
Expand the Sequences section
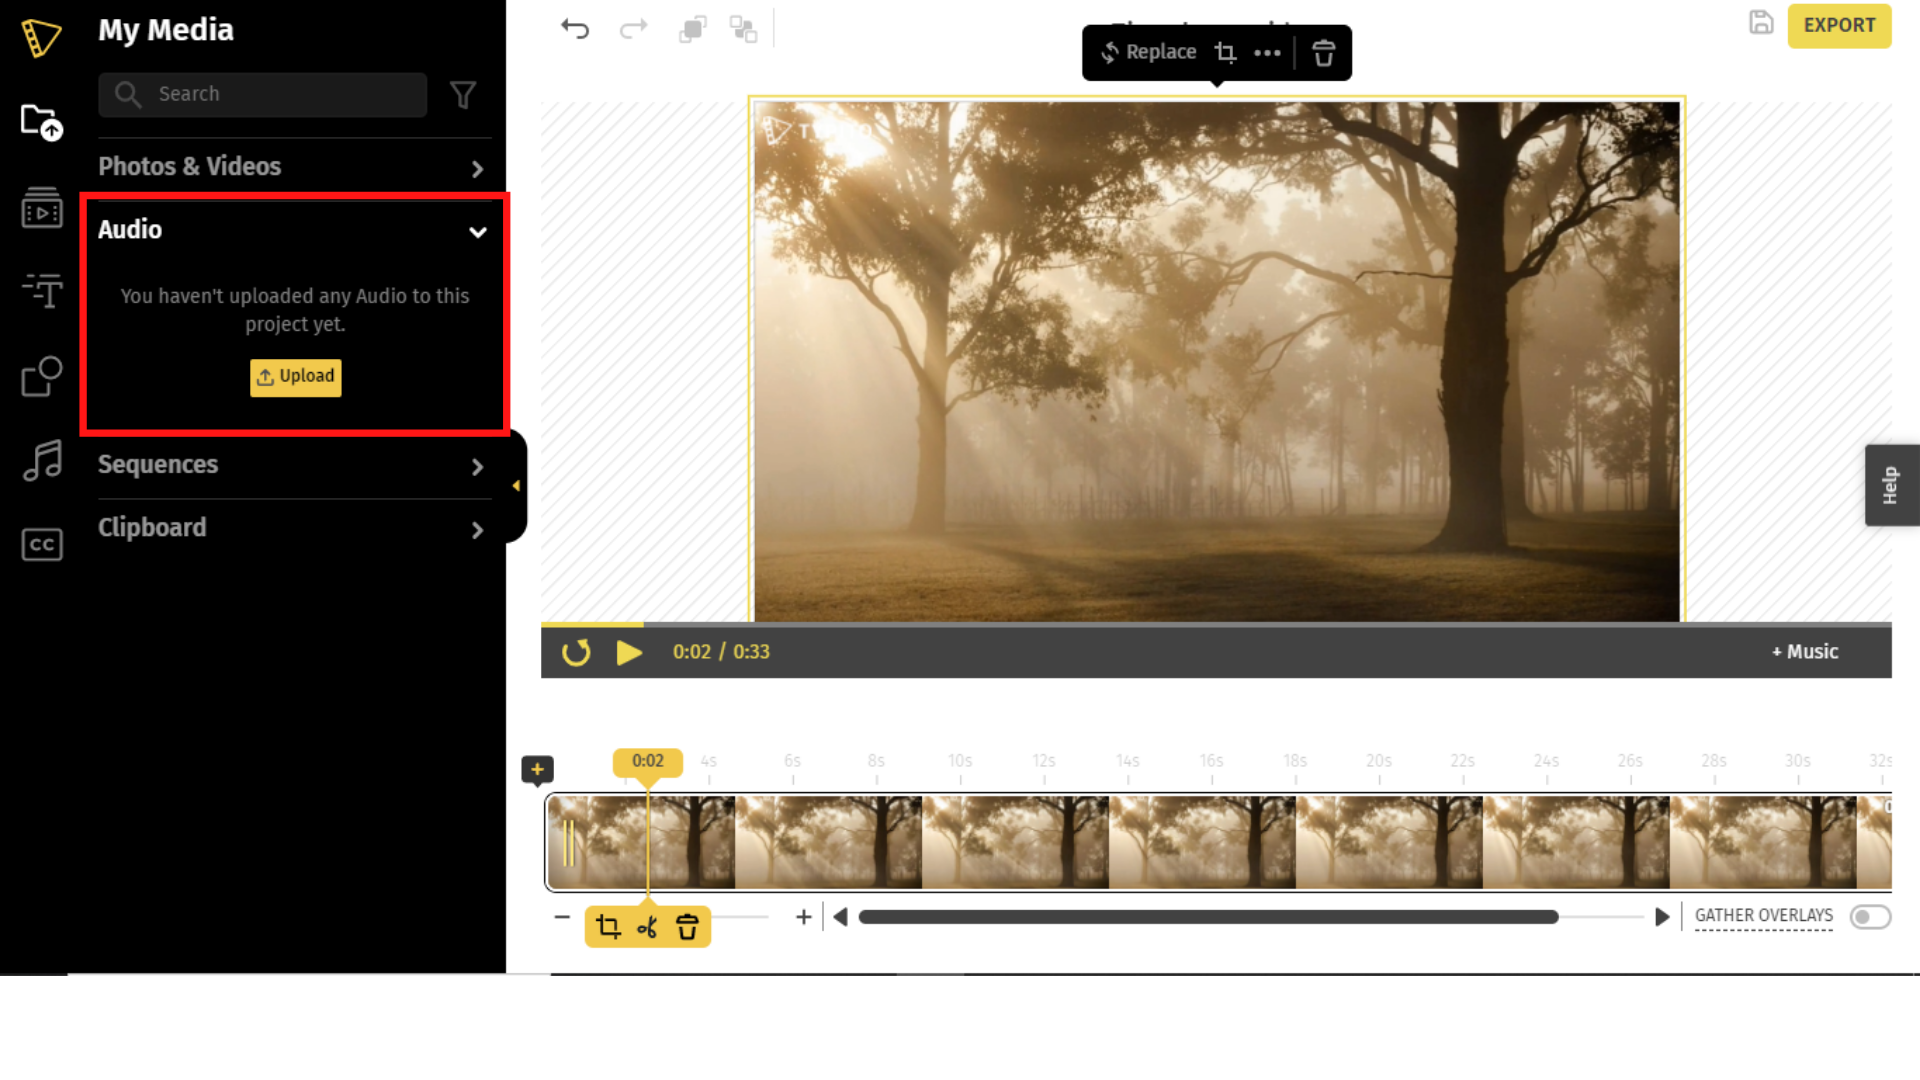coord(477,464)
